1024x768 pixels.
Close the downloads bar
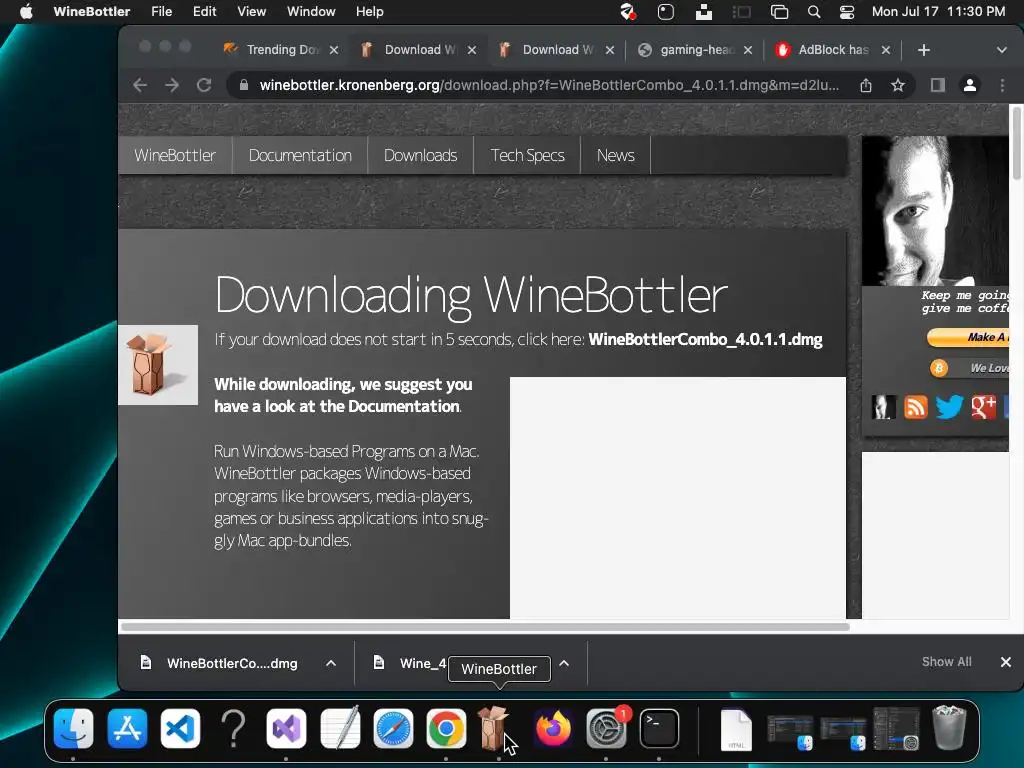(x=1006, y=662)
